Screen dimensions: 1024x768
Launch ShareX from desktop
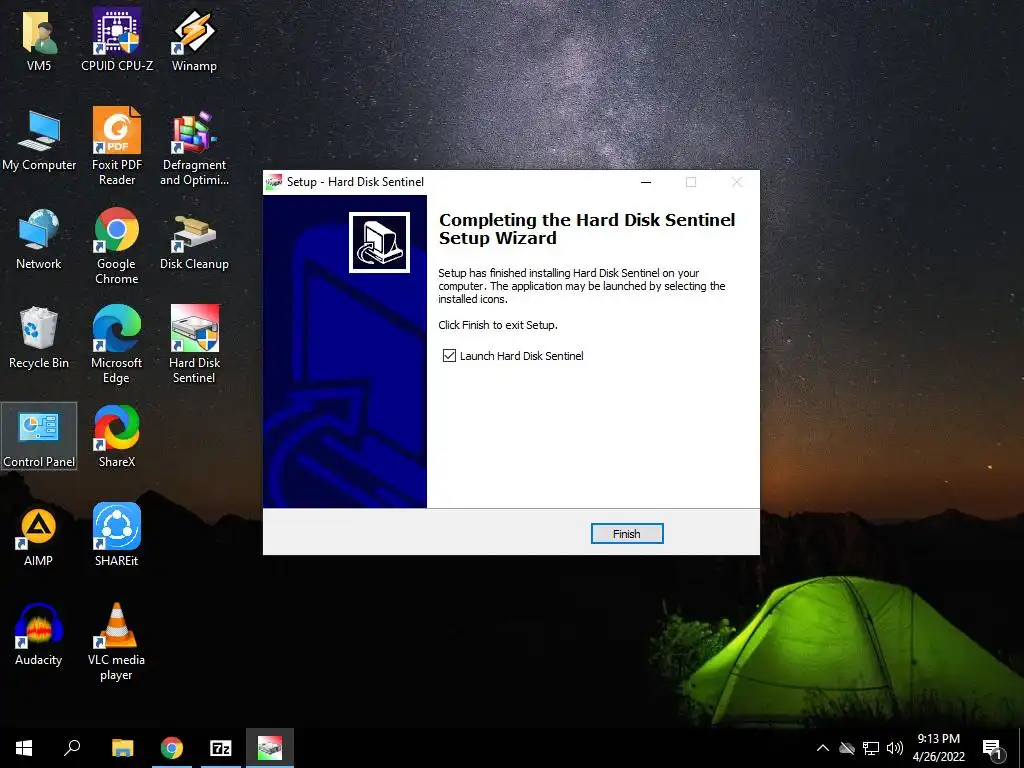pos(116,436)
